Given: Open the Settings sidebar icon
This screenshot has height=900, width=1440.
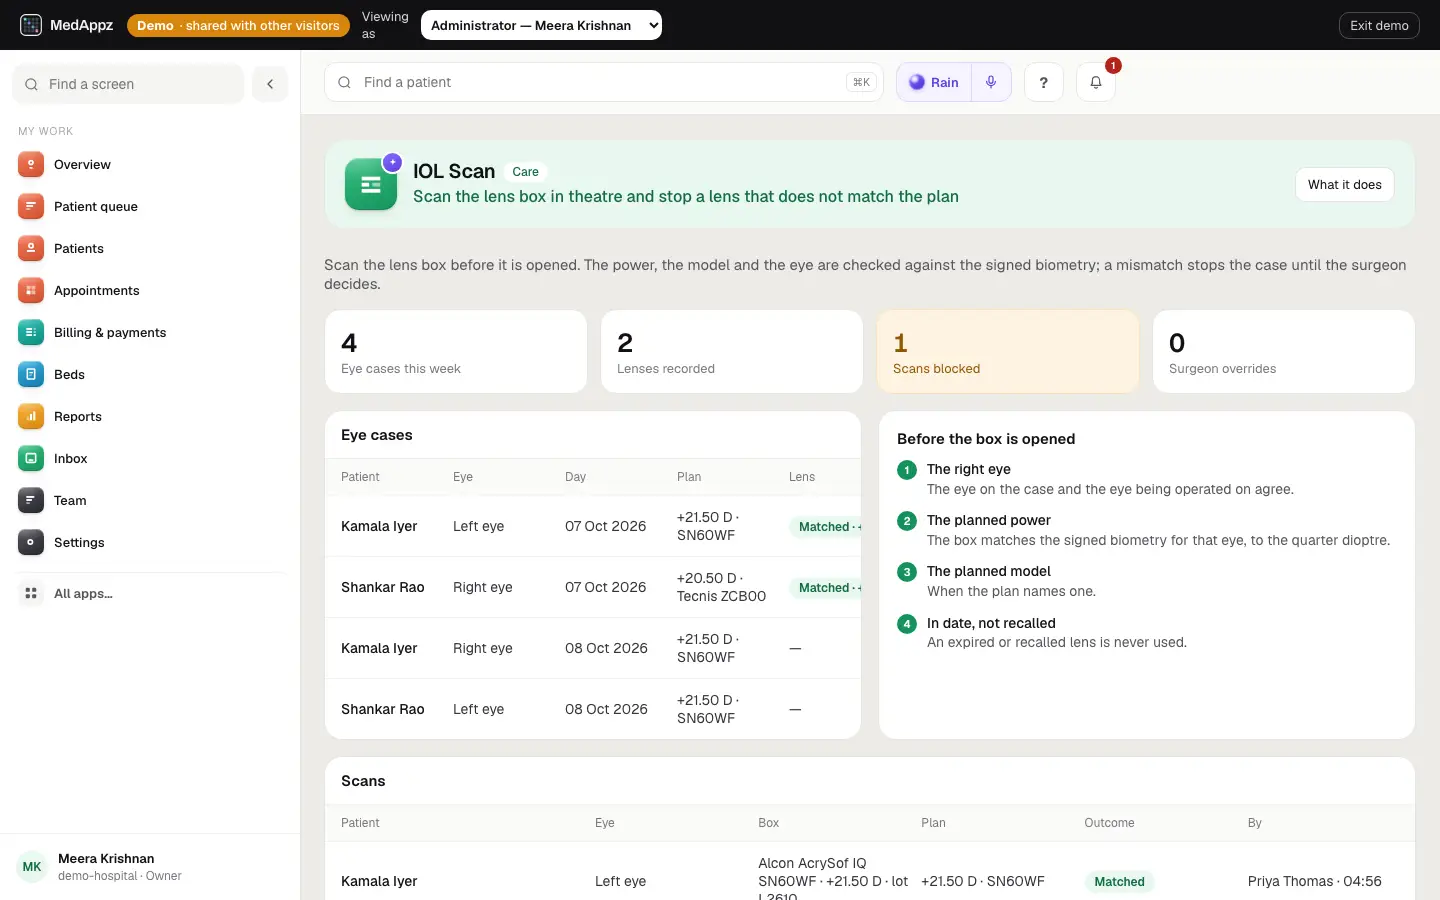Looking at the screenshot, I should tap(31, 543).
